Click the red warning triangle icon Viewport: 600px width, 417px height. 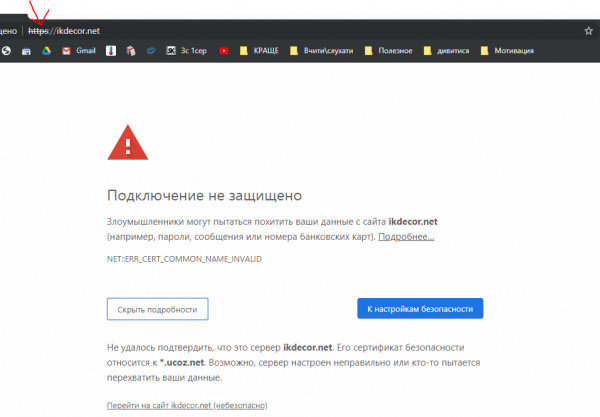(x=128, y=142)
